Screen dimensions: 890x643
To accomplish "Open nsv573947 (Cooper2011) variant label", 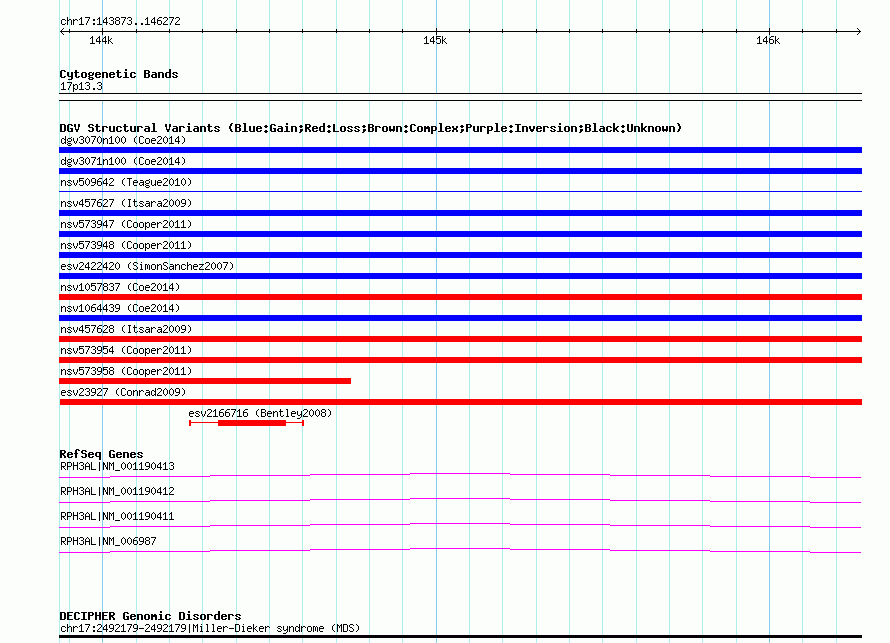I will click(126, 224).
